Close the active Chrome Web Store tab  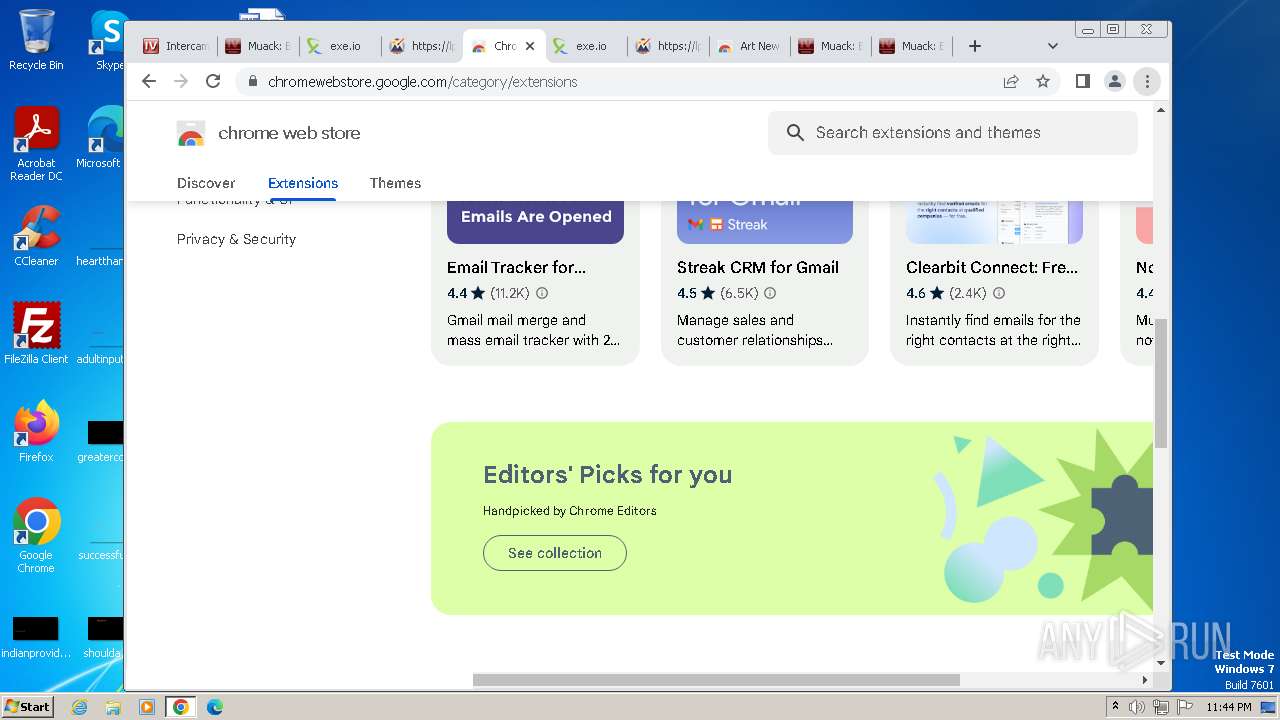[530, 46]
